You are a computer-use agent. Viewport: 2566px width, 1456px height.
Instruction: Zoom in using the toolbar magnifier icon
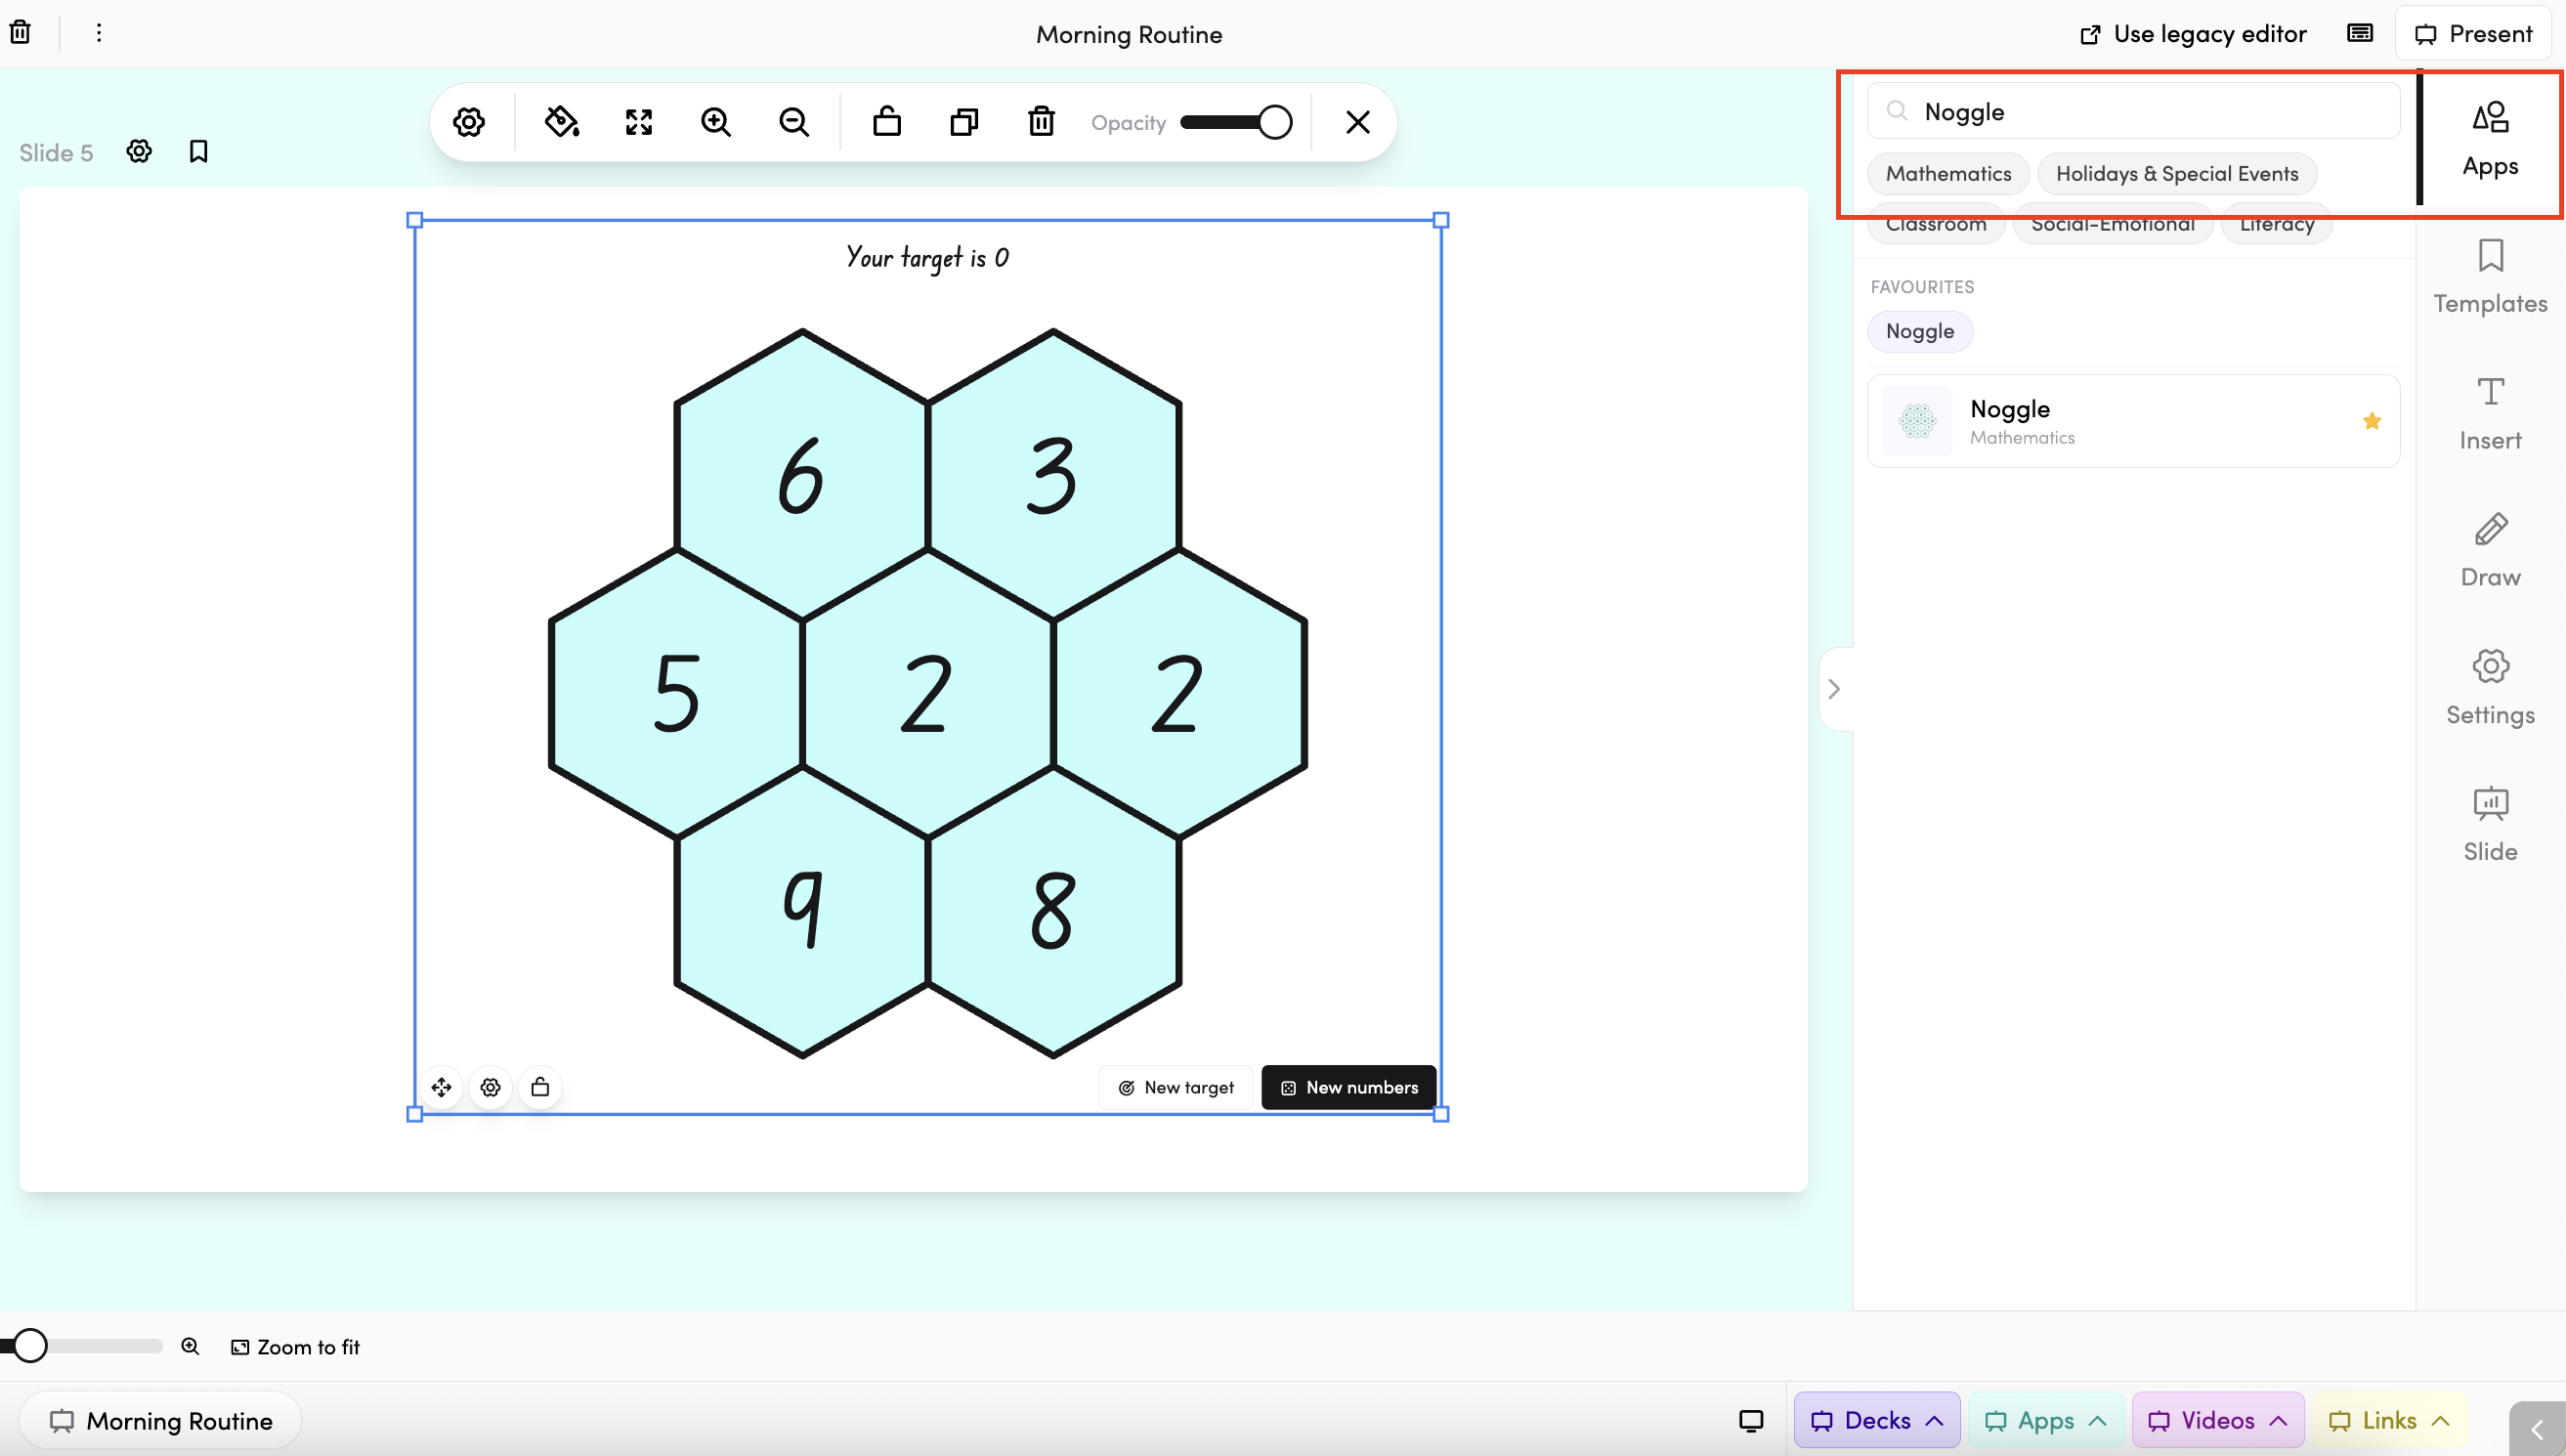pyautogui.click(x=716, y=122)
